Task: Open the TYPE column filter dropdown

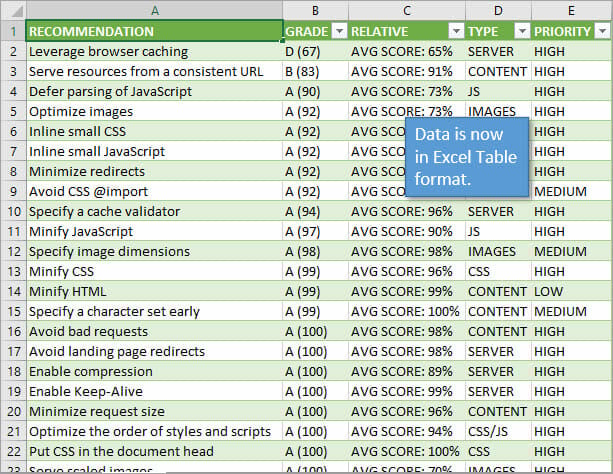Action: click(522, 31)
